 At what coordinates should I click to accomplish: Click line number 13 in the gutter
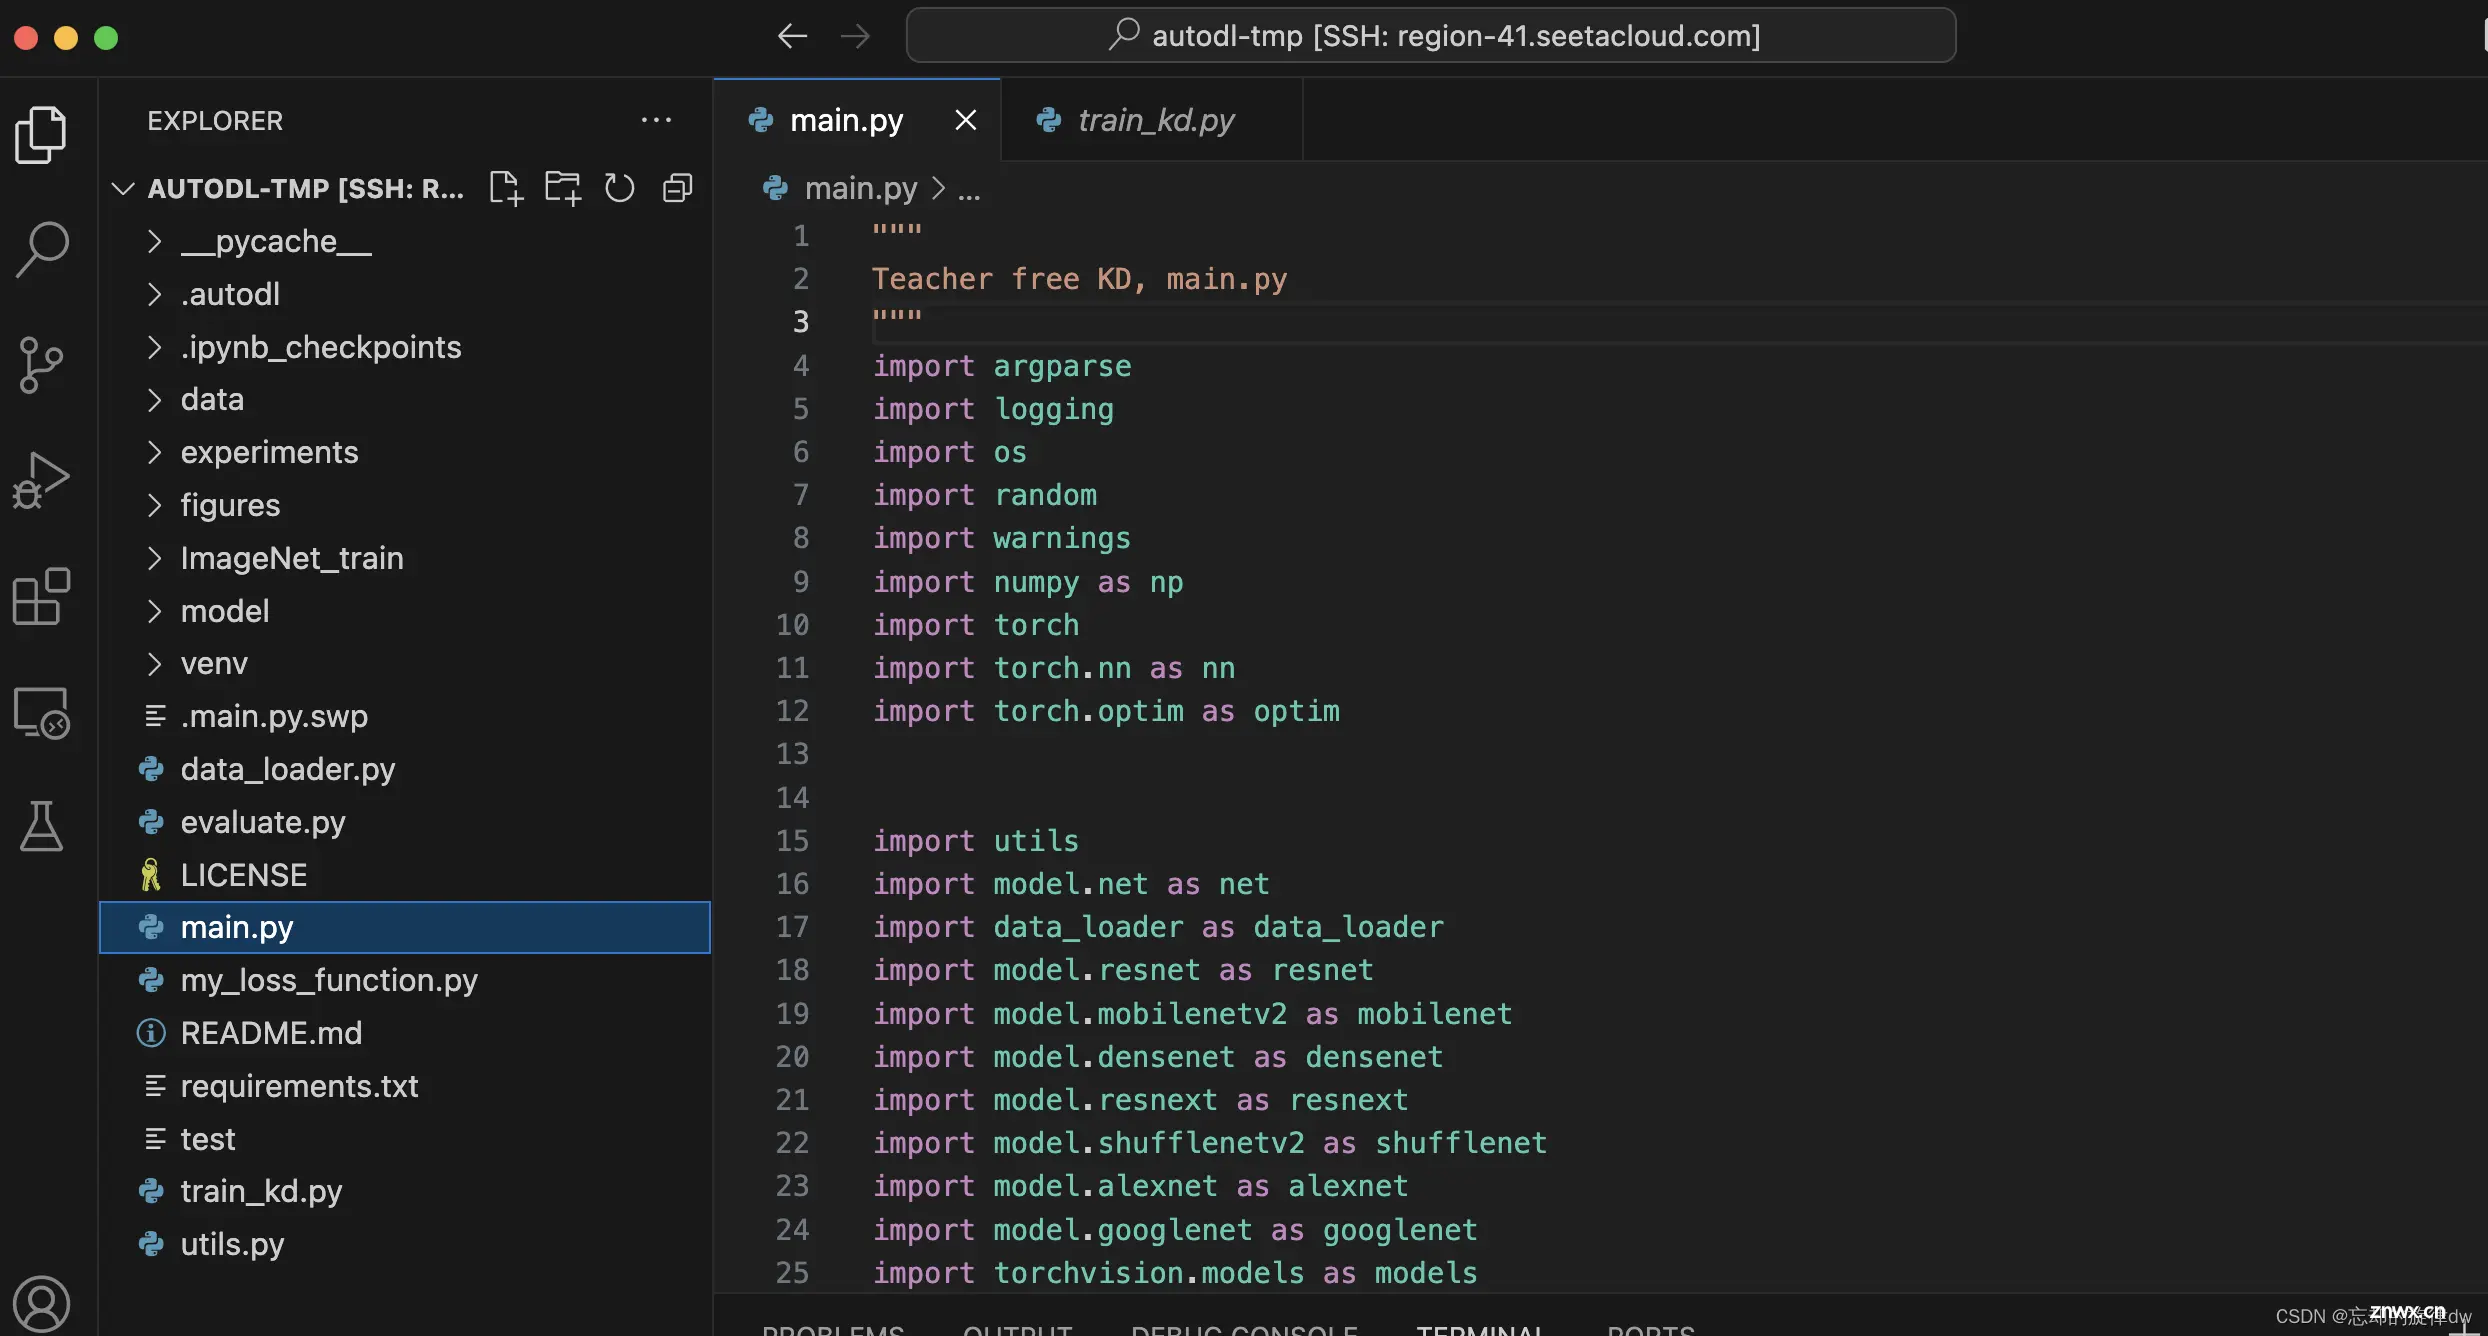793,754
